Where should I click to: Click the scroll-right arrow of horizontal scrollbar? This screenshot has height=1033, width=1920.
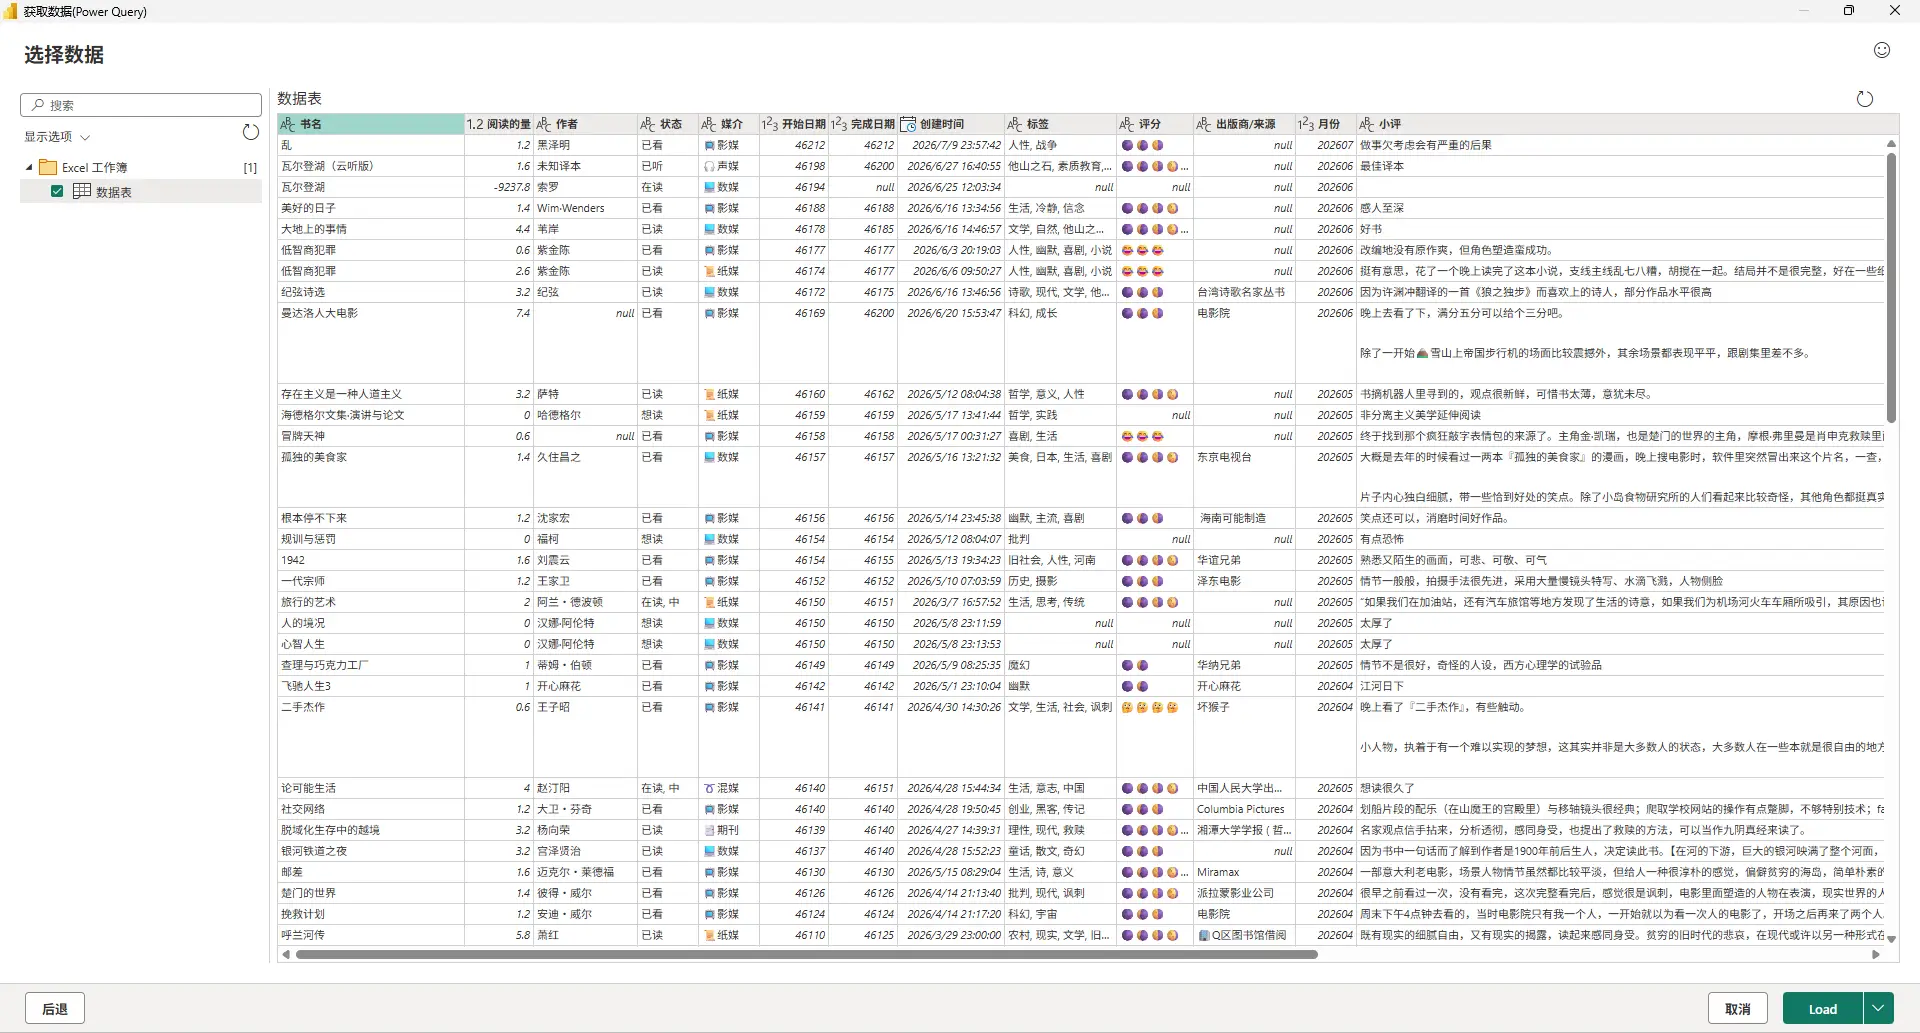[x=1876, y=954]
